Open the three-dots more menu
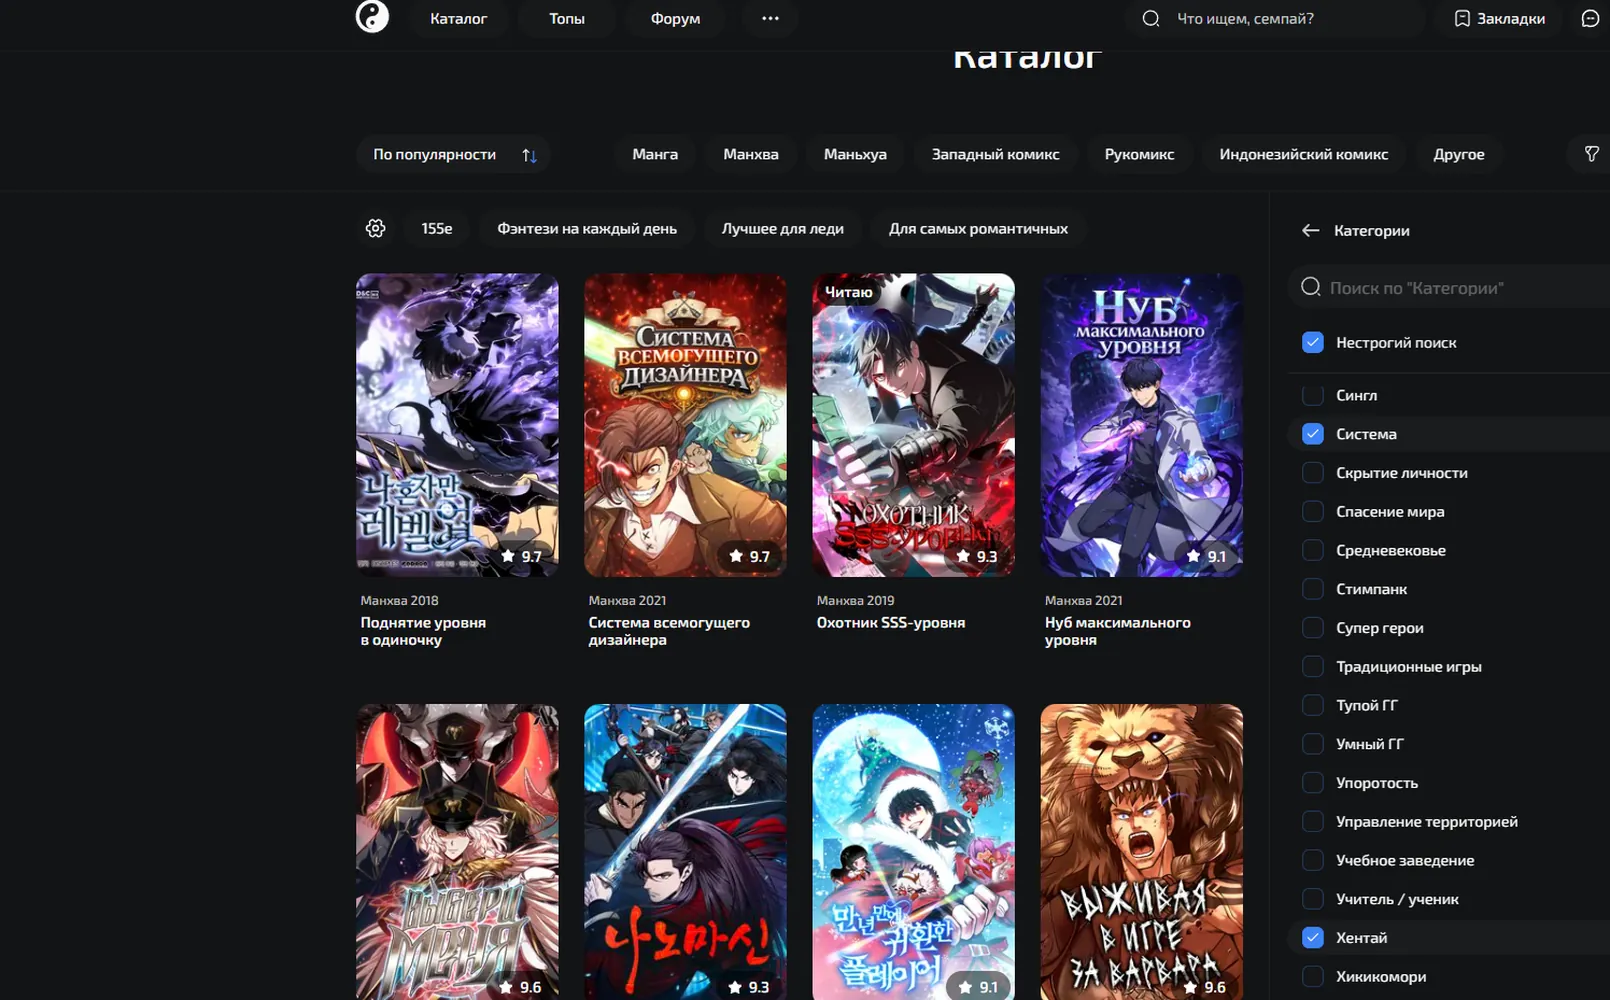1610x1000 pixels. click(770, 18)
